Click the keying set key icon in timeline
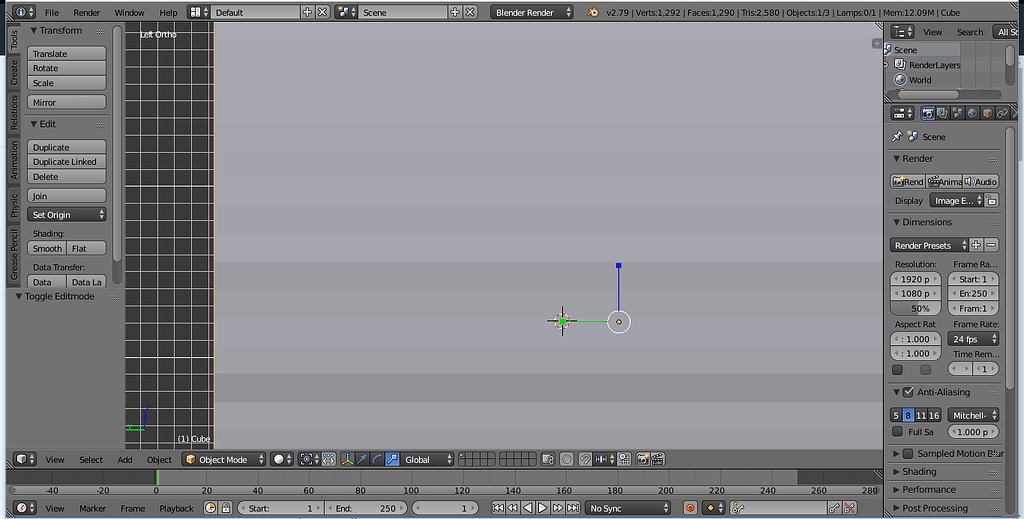 pos(738,508)
